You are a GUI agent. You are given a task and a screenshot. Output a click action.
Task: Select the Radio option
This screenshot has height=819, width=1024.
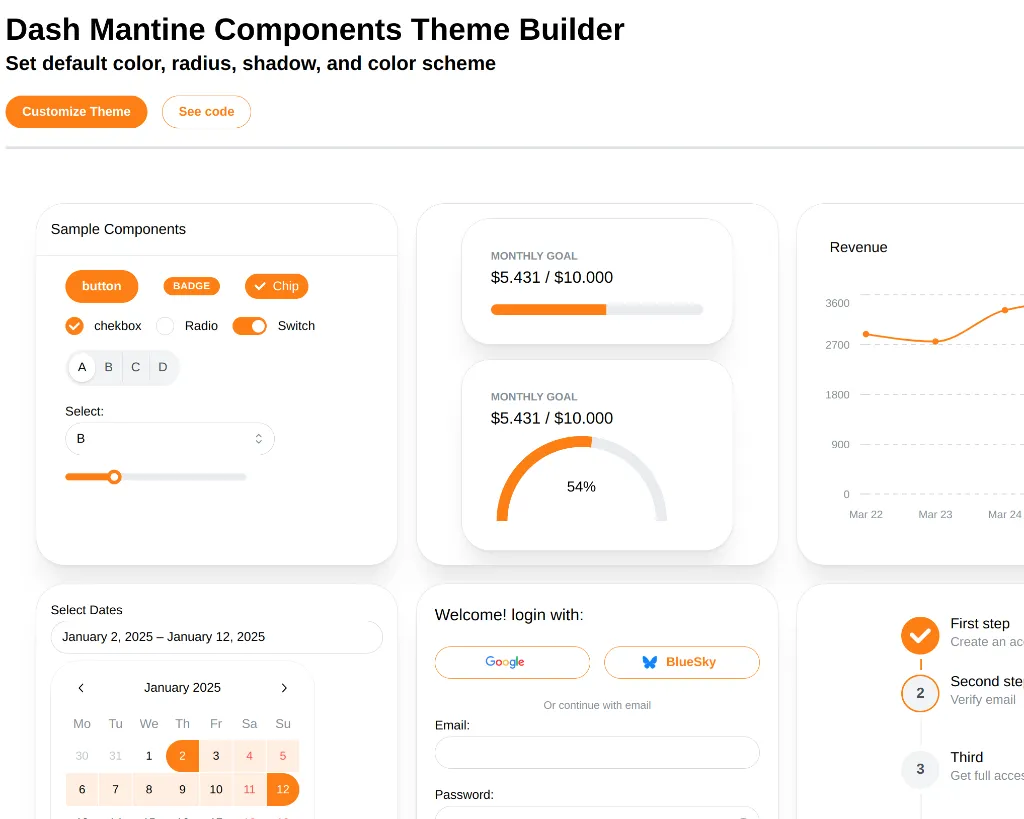click(x=165, y=326)
